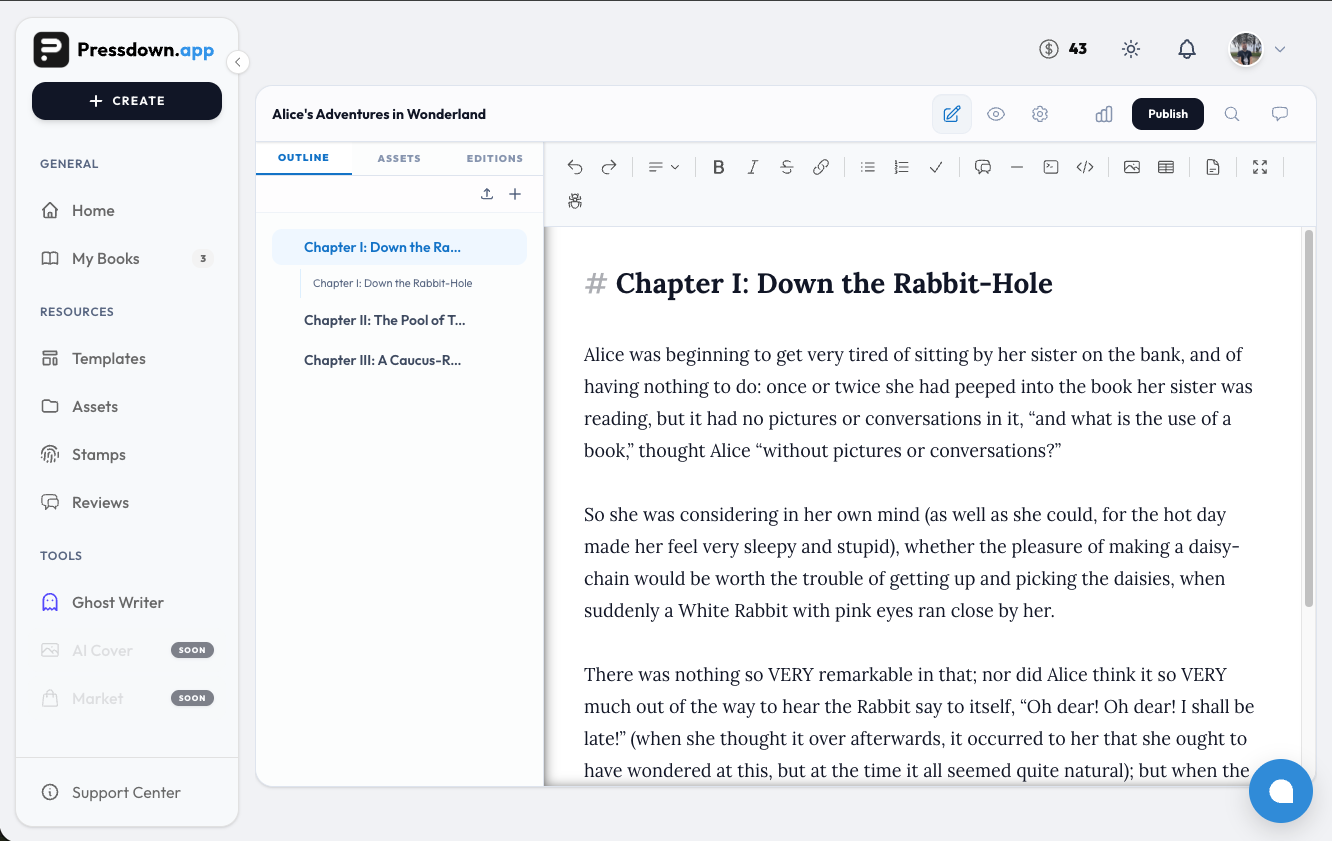Insert a hyperlink
Screen dimensions: 1332x841
[x=821, y=167]
